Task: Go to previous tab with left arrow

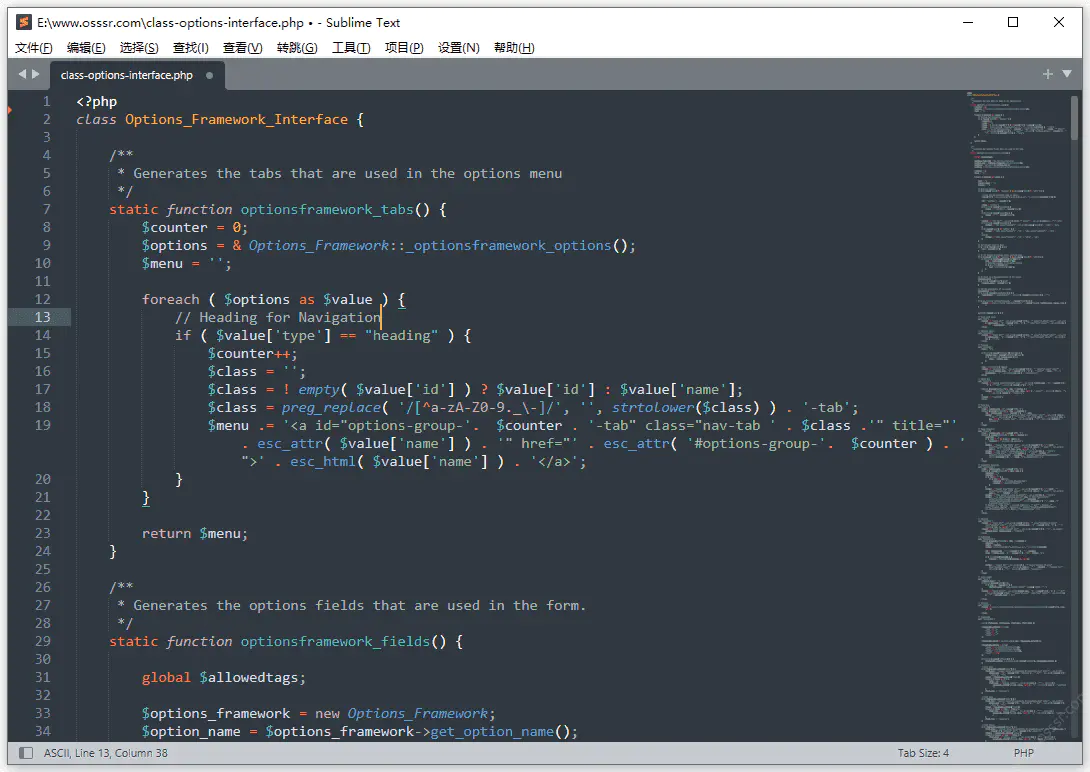Action: [x=22, y=74]
